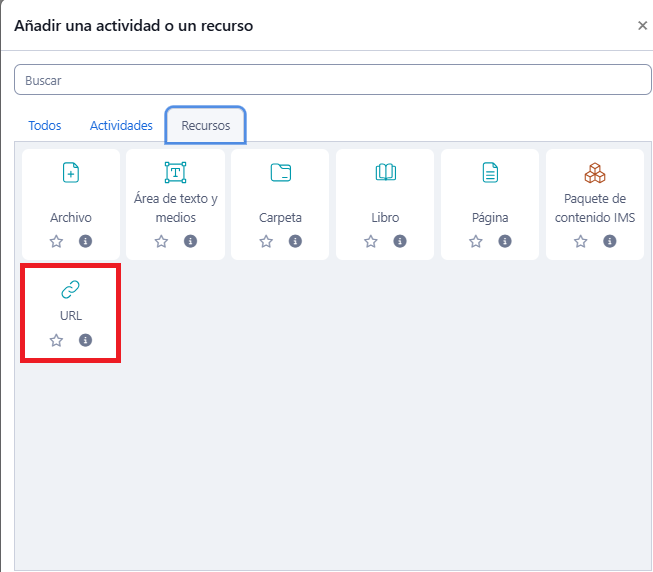Screen dimensions: 653x572
Task: Open info for URL resource
Action: 85,340
